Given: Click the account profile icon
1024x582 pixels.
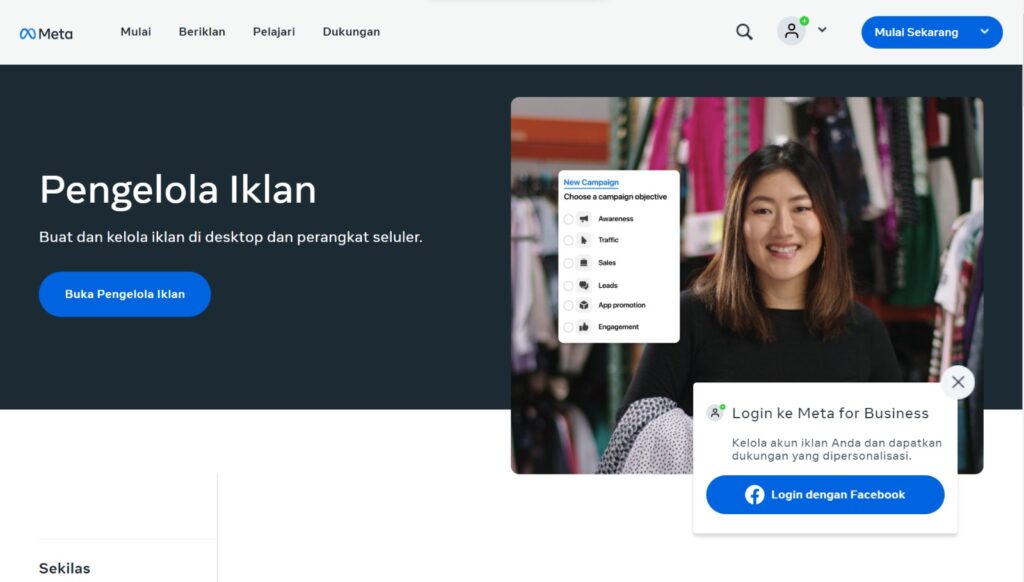Looking at the screenshot, I should [x=791, y=31].
